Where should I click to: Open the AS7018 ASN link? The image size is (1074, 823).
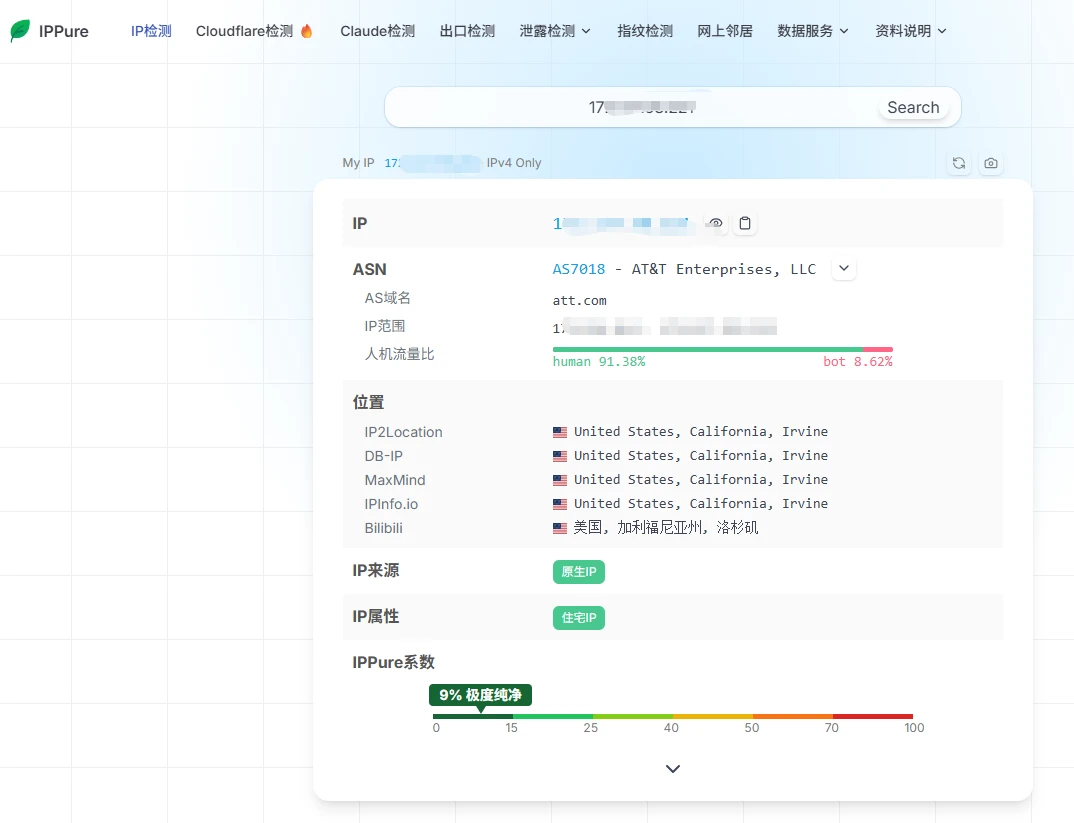click(x=579, y=269)
